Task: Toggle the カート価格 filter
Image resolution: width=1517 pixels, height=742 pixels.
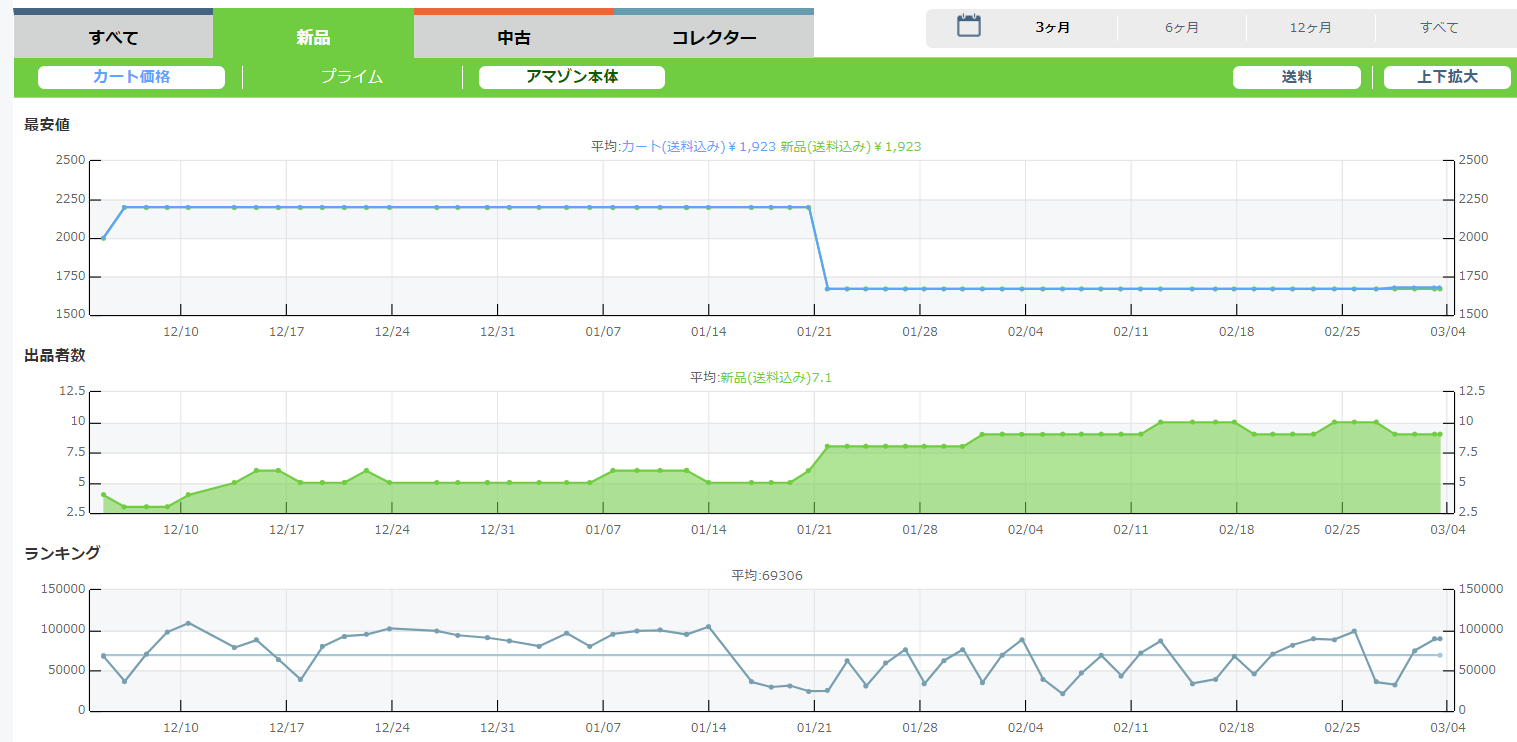Action: 131,77
